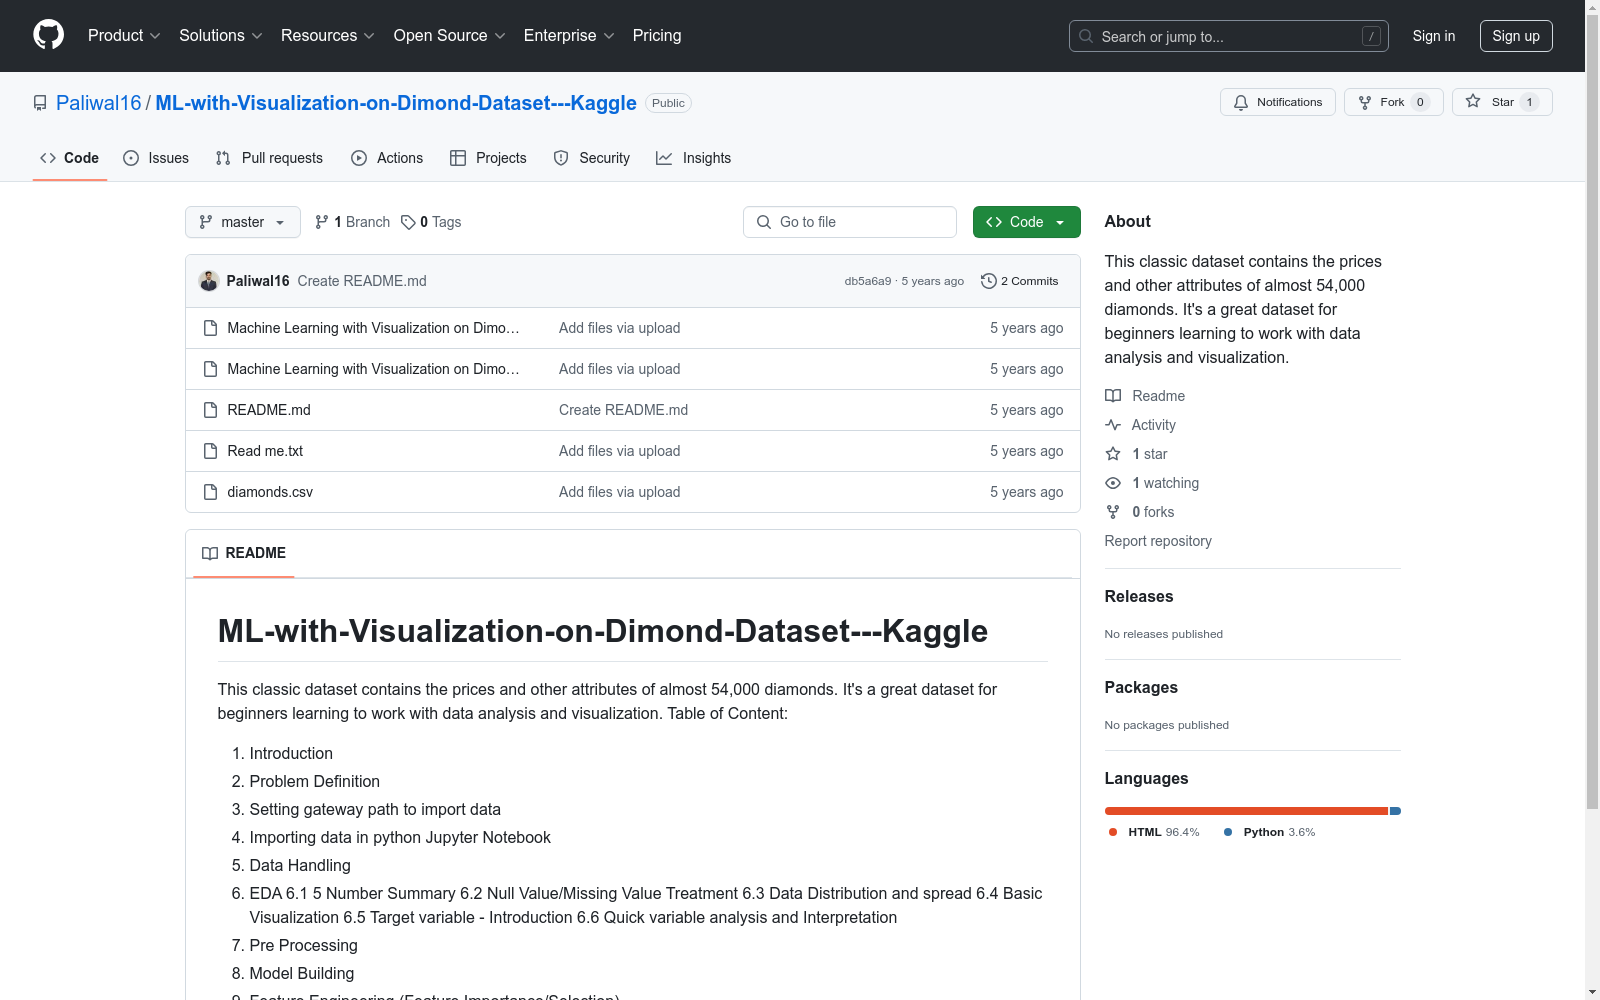This screenshot has width=1600, height=1000.
Task: Open the Pull requests tab
Action: click(269, 158)
